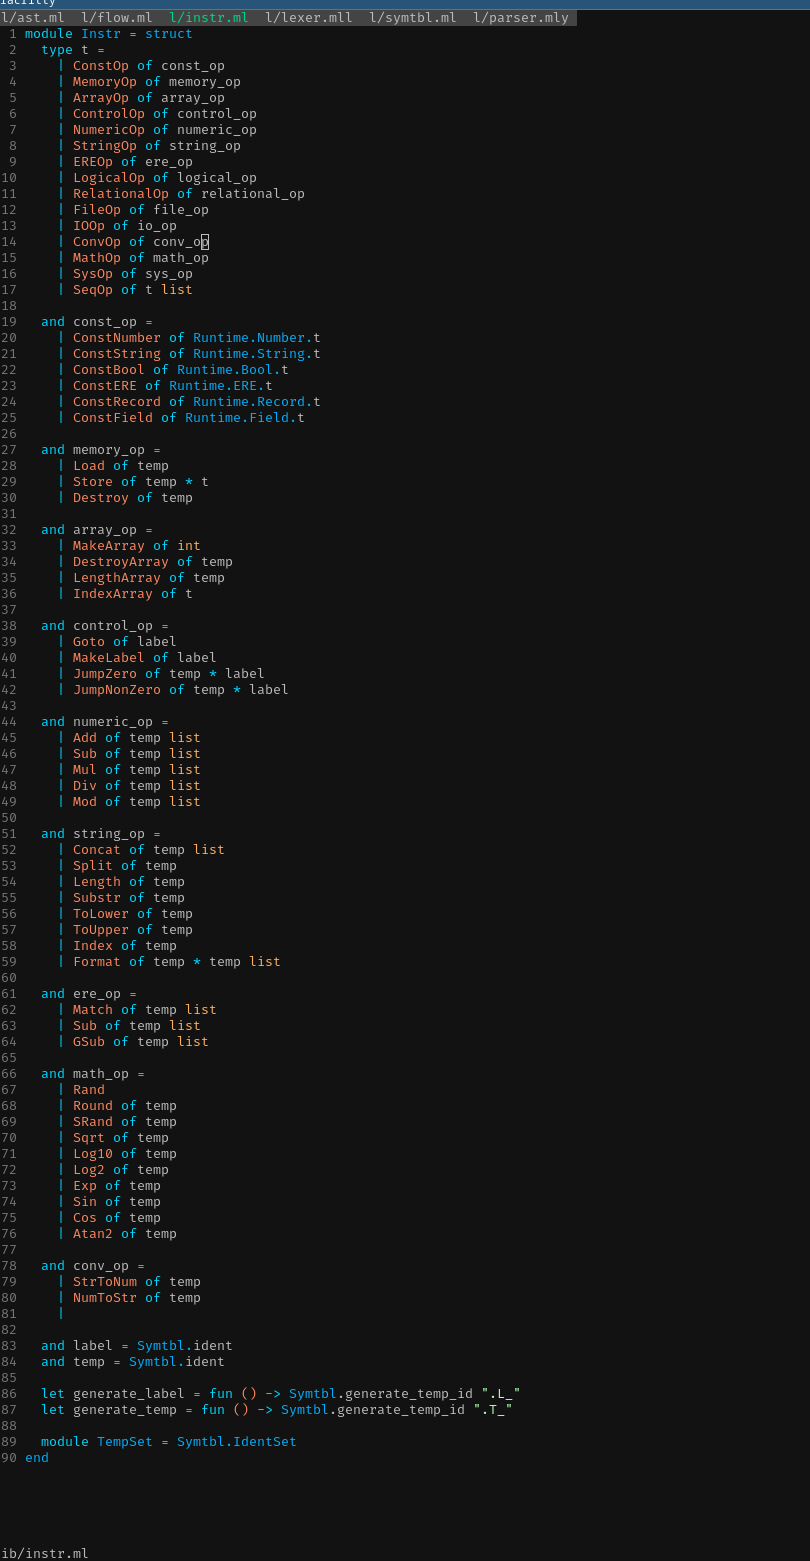Click 'ToUpper' on line 57
The width and height of the screenshot is (810, 1561).
(101, 930)
